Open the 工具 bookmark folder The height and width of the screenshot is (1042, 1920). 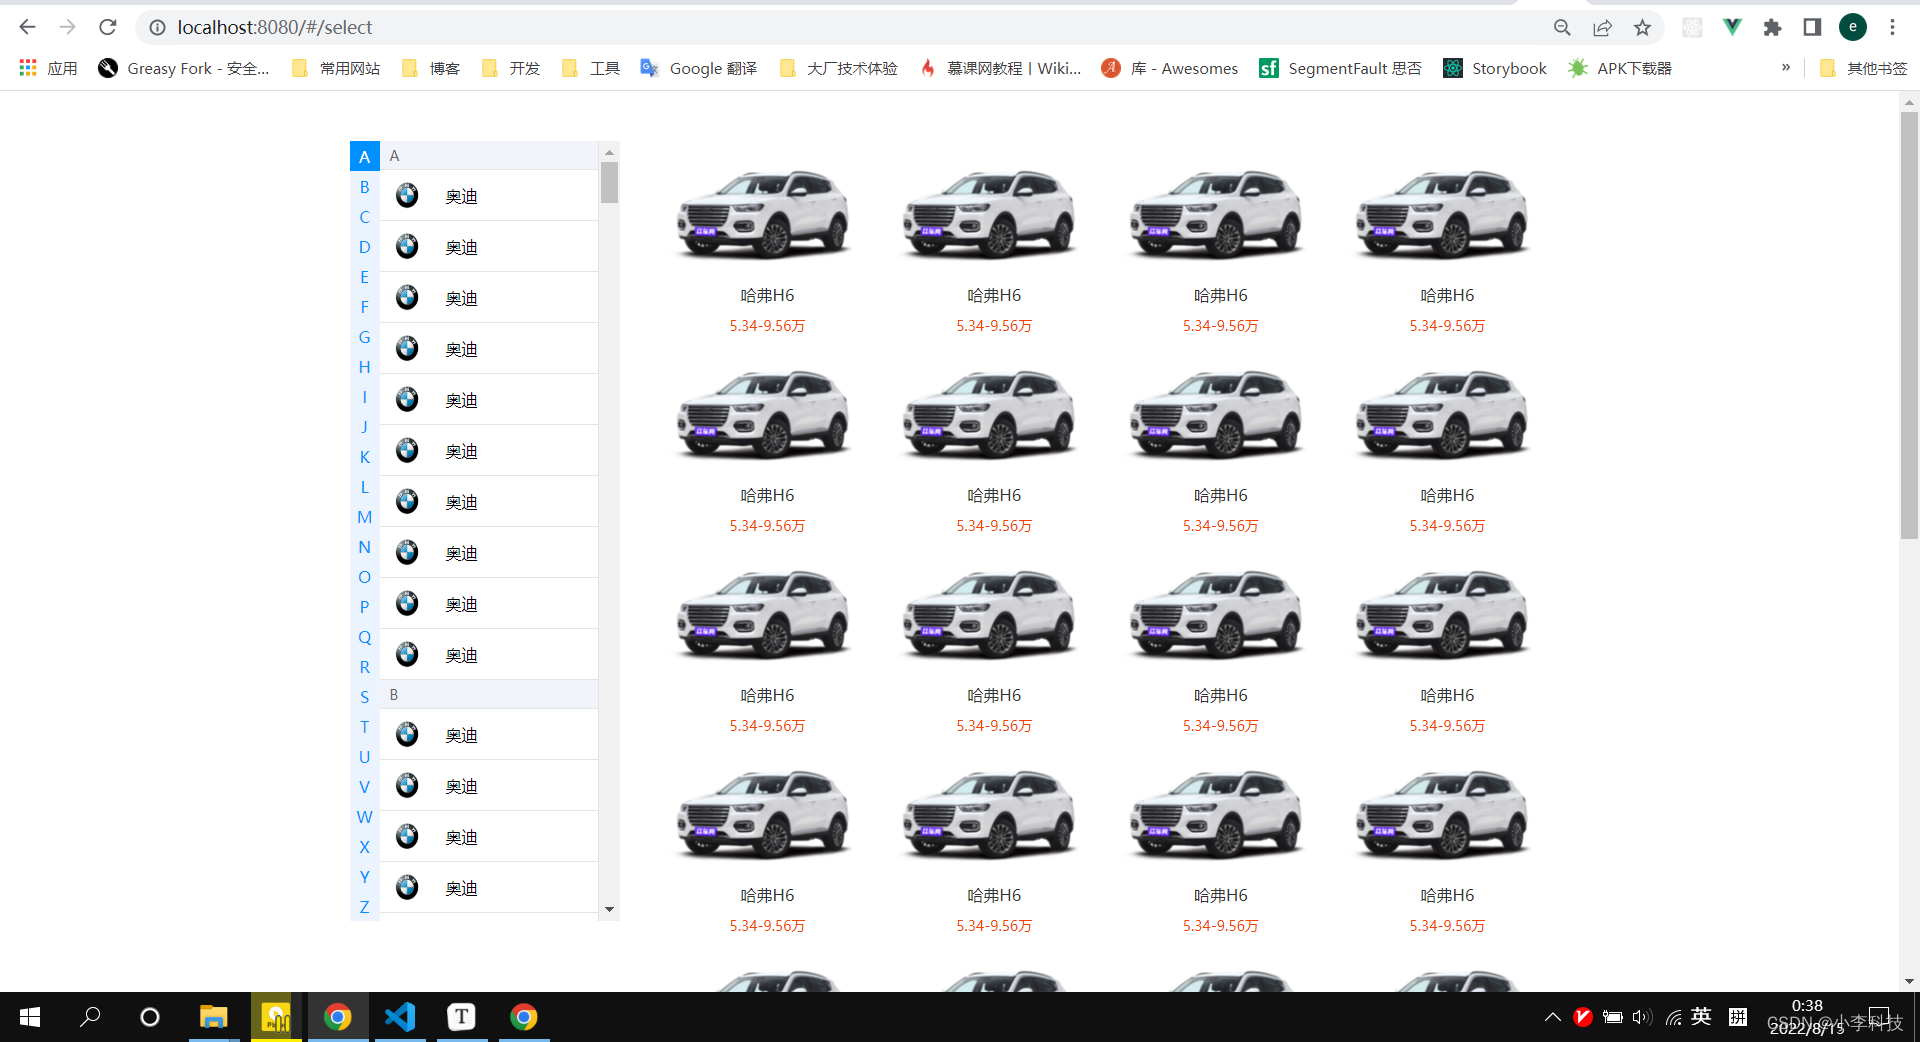click(591, 68)
